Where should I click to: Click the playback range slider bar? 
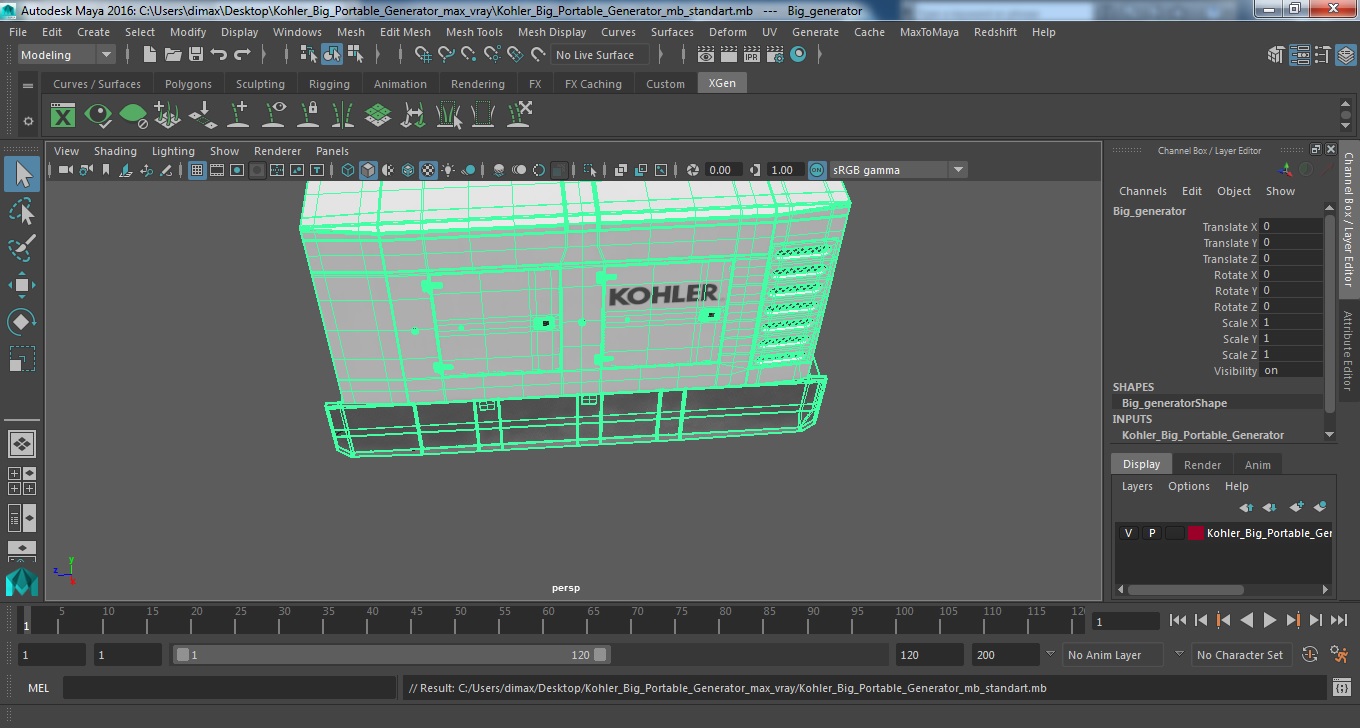pyautogui.click(x=391, y=655)
